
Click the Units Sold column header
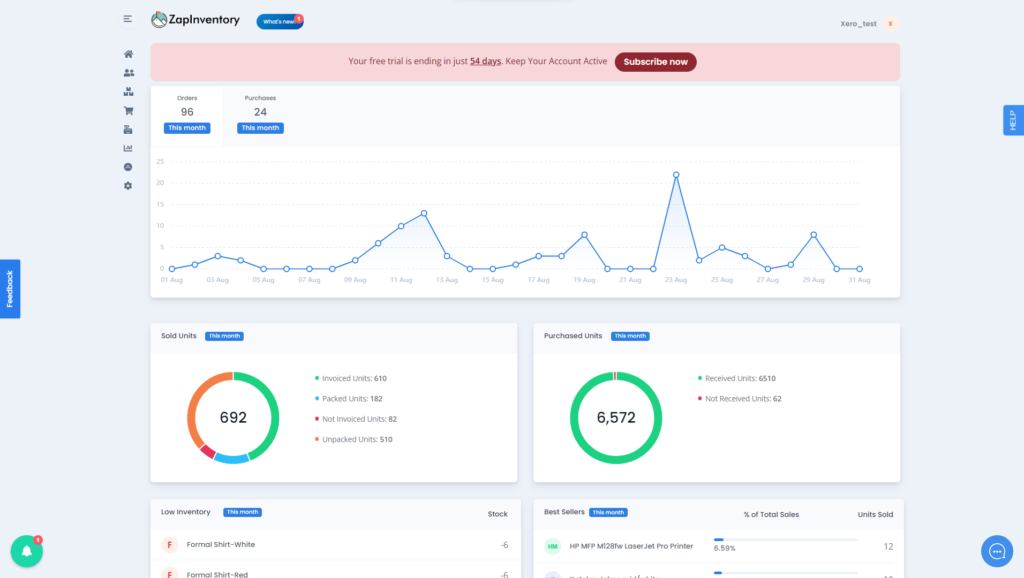click(x=875, y=515)
